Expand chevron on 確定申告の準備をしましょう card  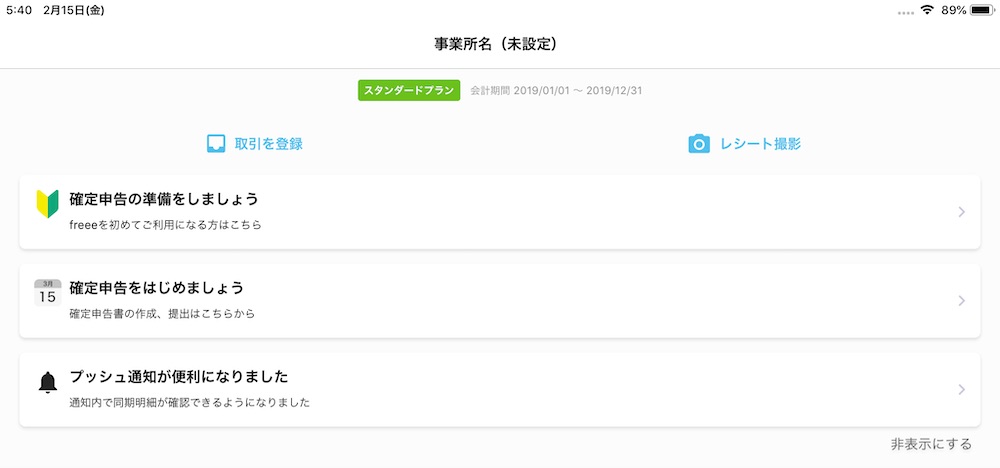961,212
